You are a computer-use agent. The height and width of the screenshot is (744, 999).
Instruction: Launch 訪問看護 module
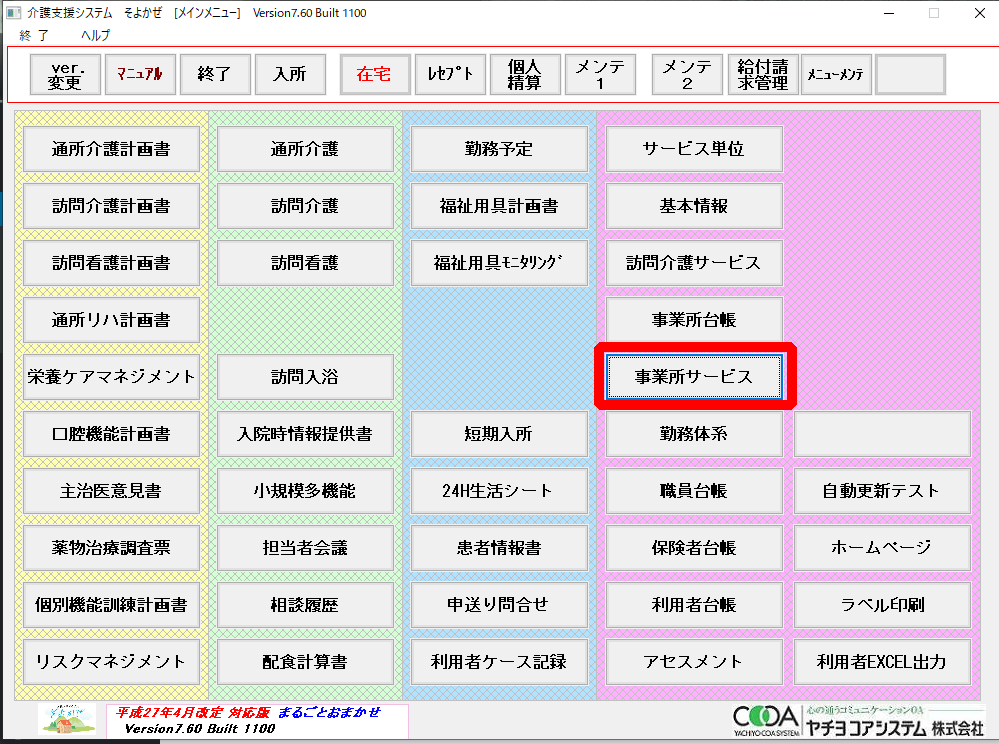[x=305, y=263]
